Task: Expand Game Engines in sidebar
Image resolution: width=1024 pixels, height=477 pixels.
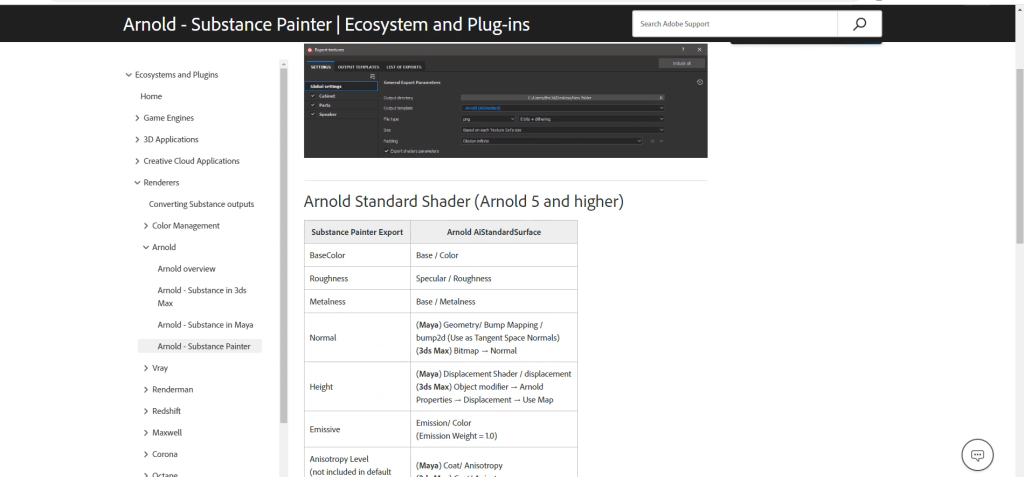Action: [137, 118]
